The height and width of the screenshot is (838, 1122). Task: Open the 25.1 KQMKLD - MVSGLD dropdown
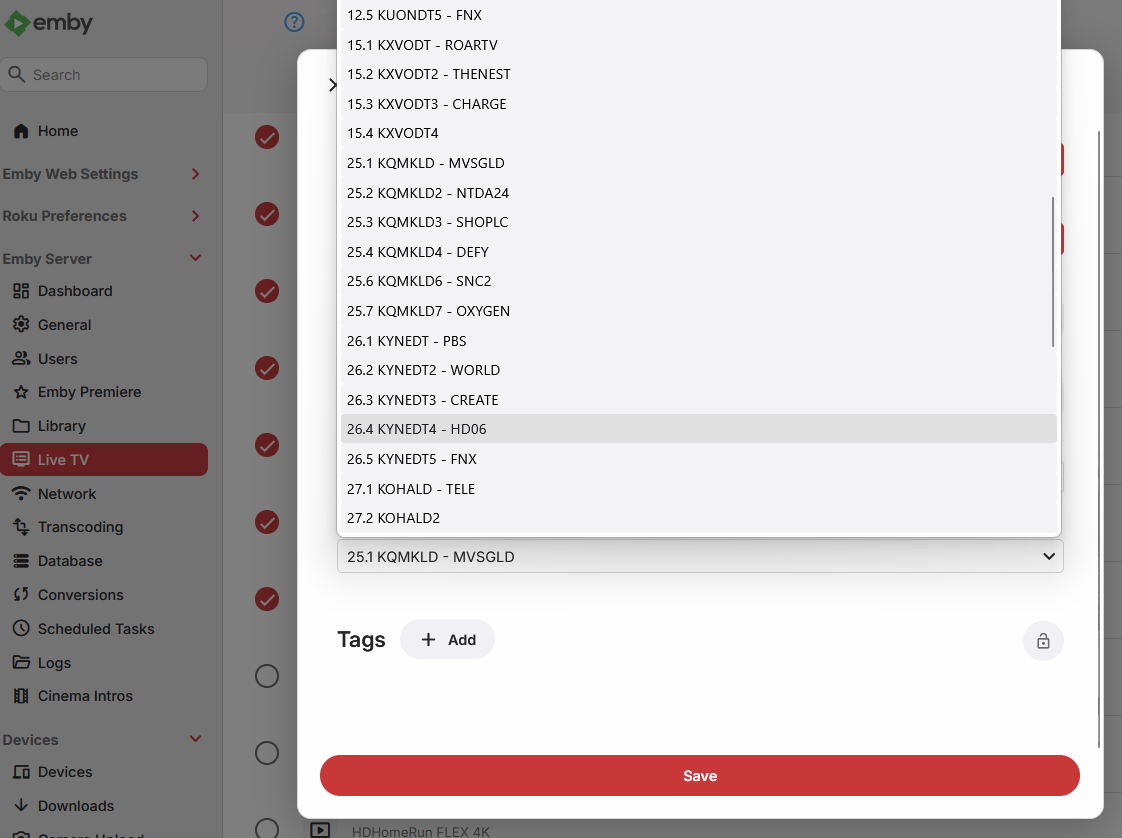point(700,557)
